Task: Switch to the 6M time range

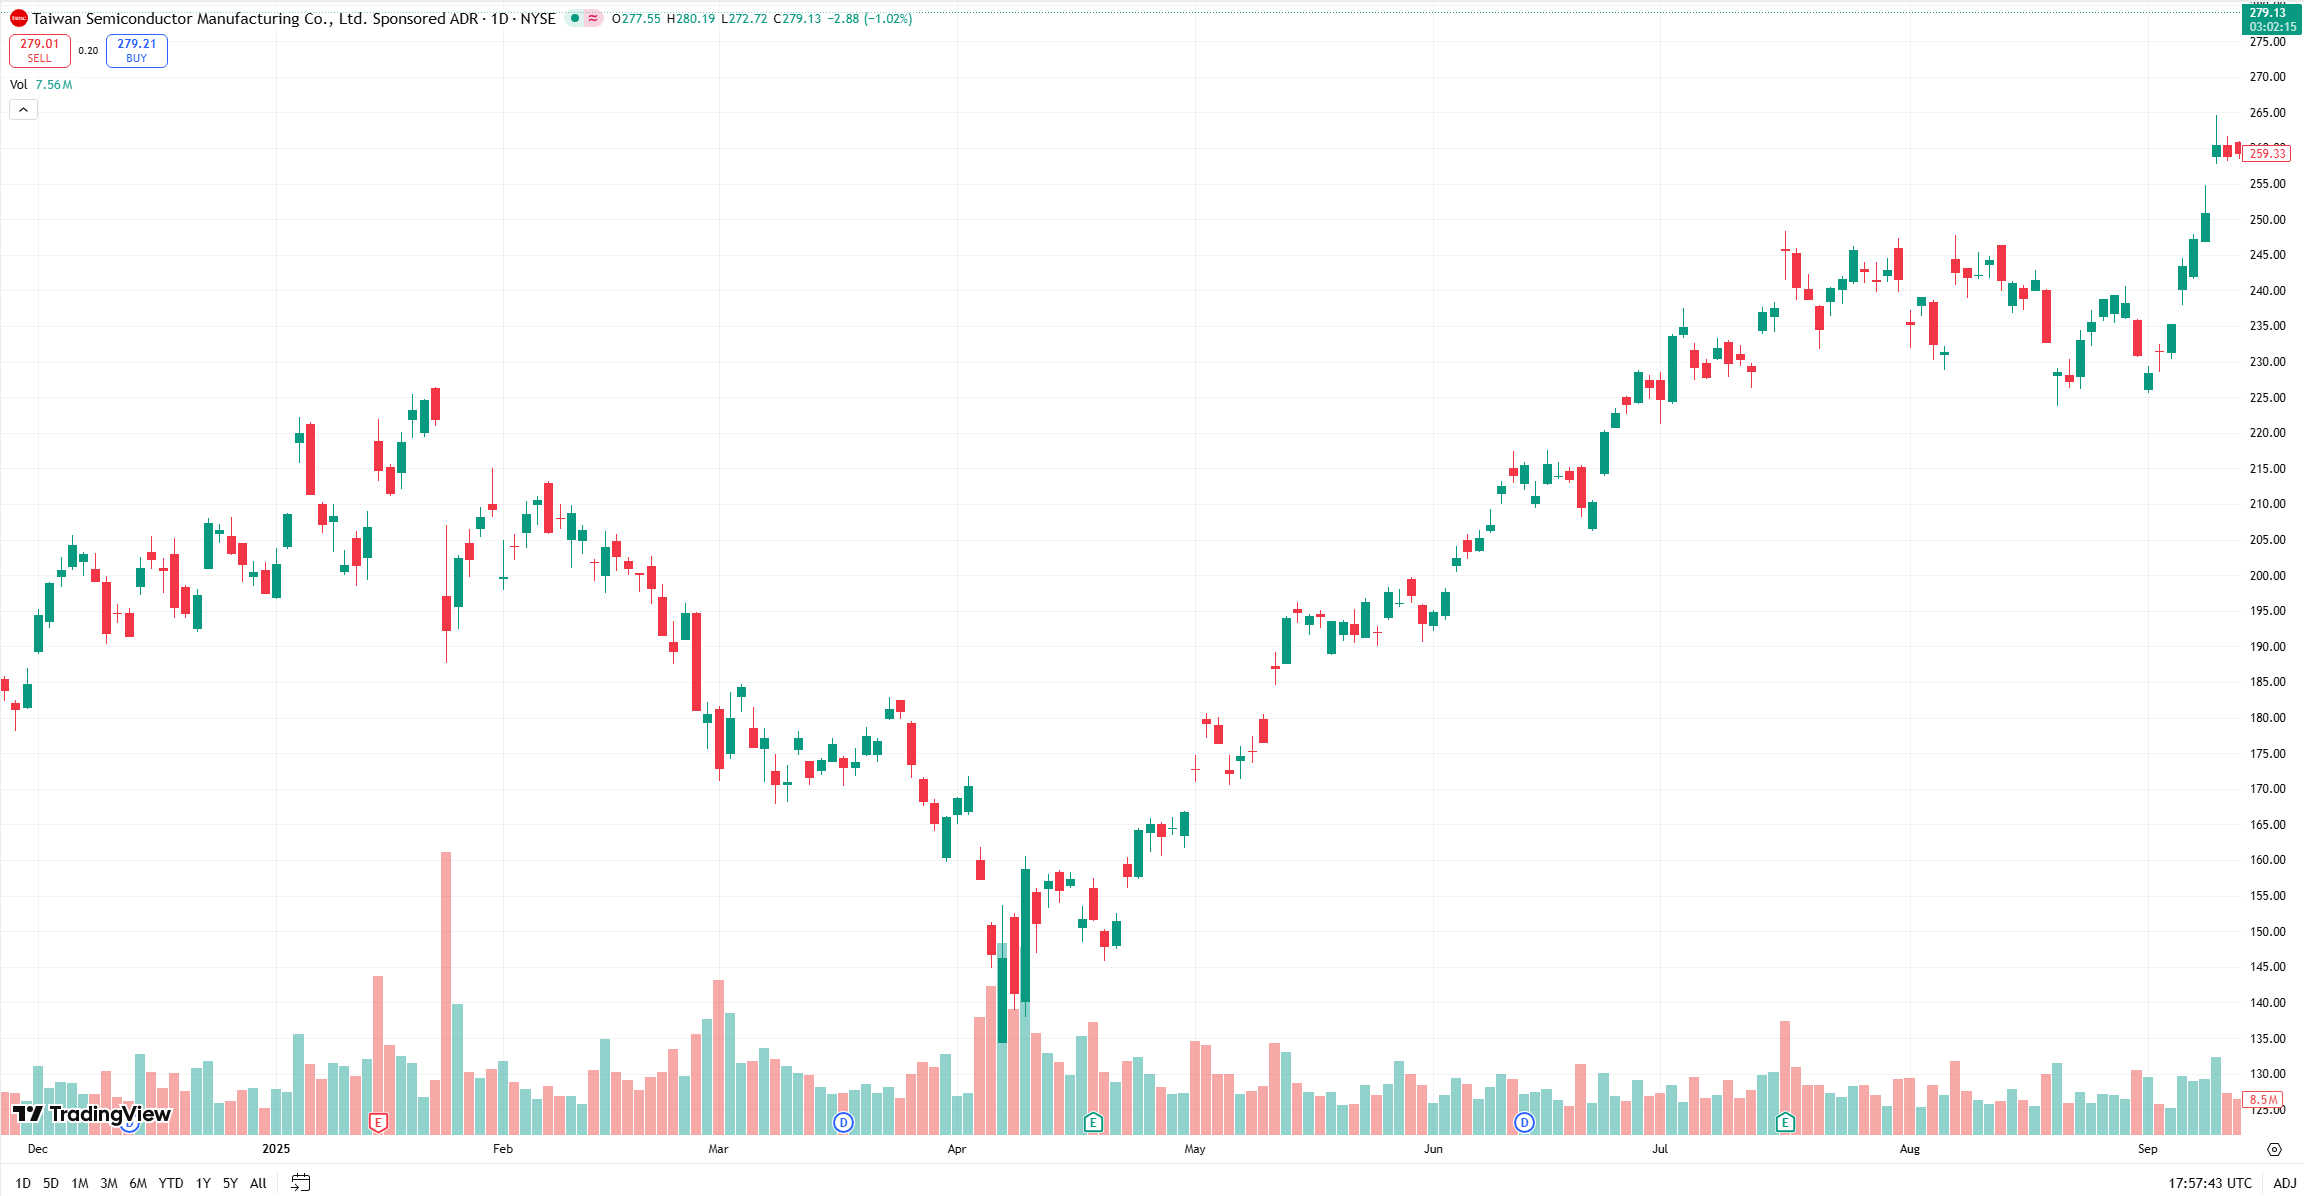Action: coord(138,1183)
